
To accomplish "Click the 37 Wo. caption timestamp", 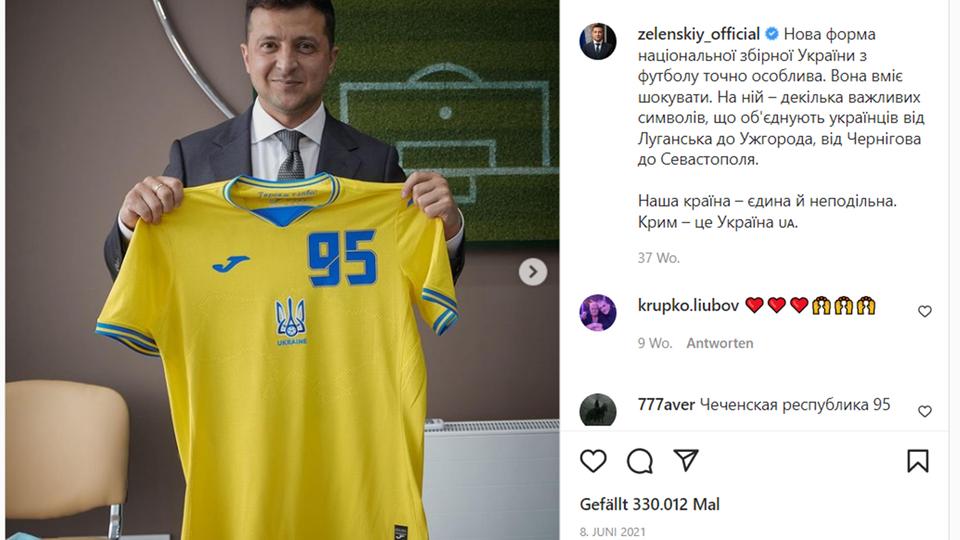I will click(659, 258).
